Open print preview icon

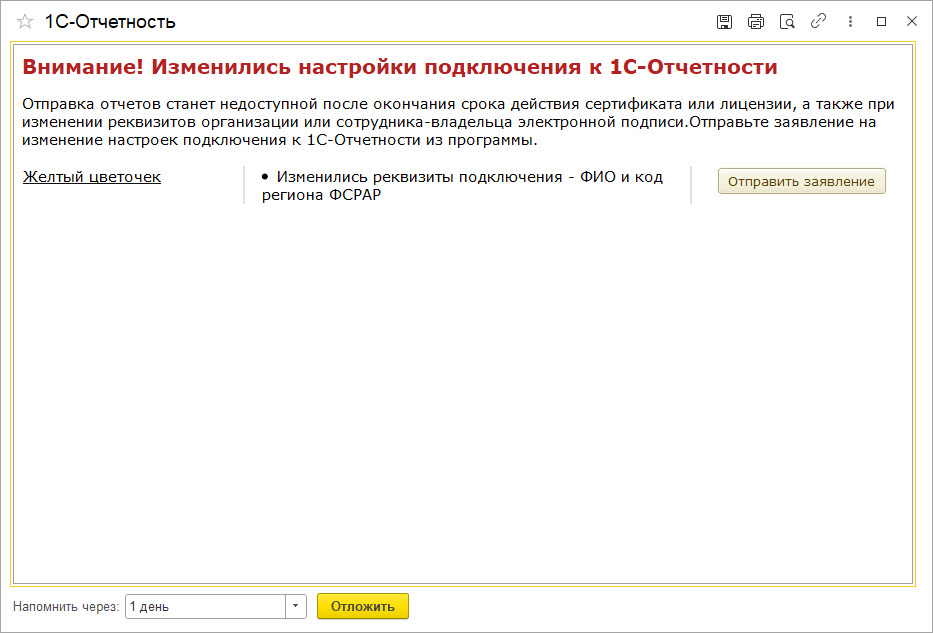pos(787,22)
